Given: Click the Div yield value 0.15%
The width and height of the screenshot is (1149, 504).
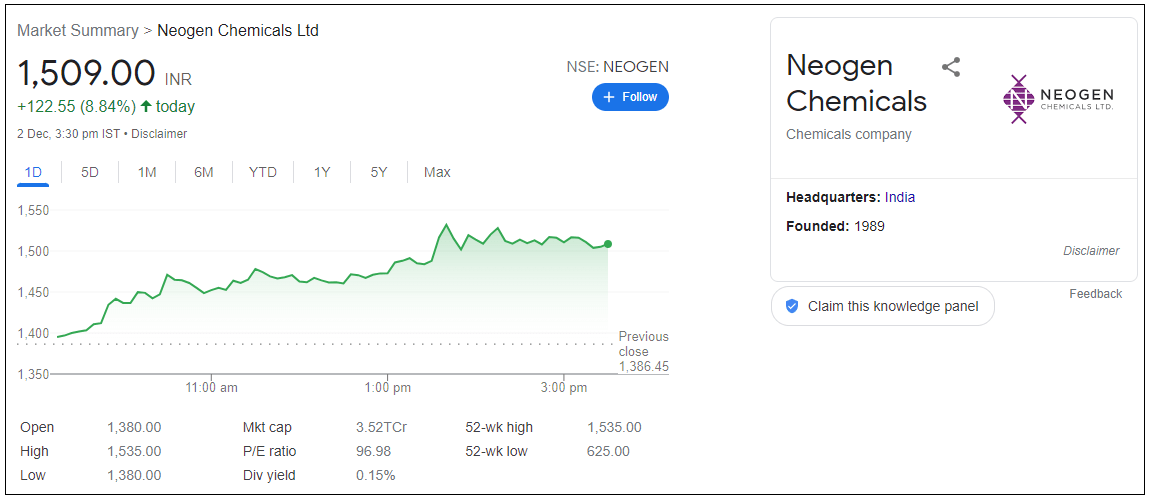Looking at the screenshot, I should pos(376,475).
